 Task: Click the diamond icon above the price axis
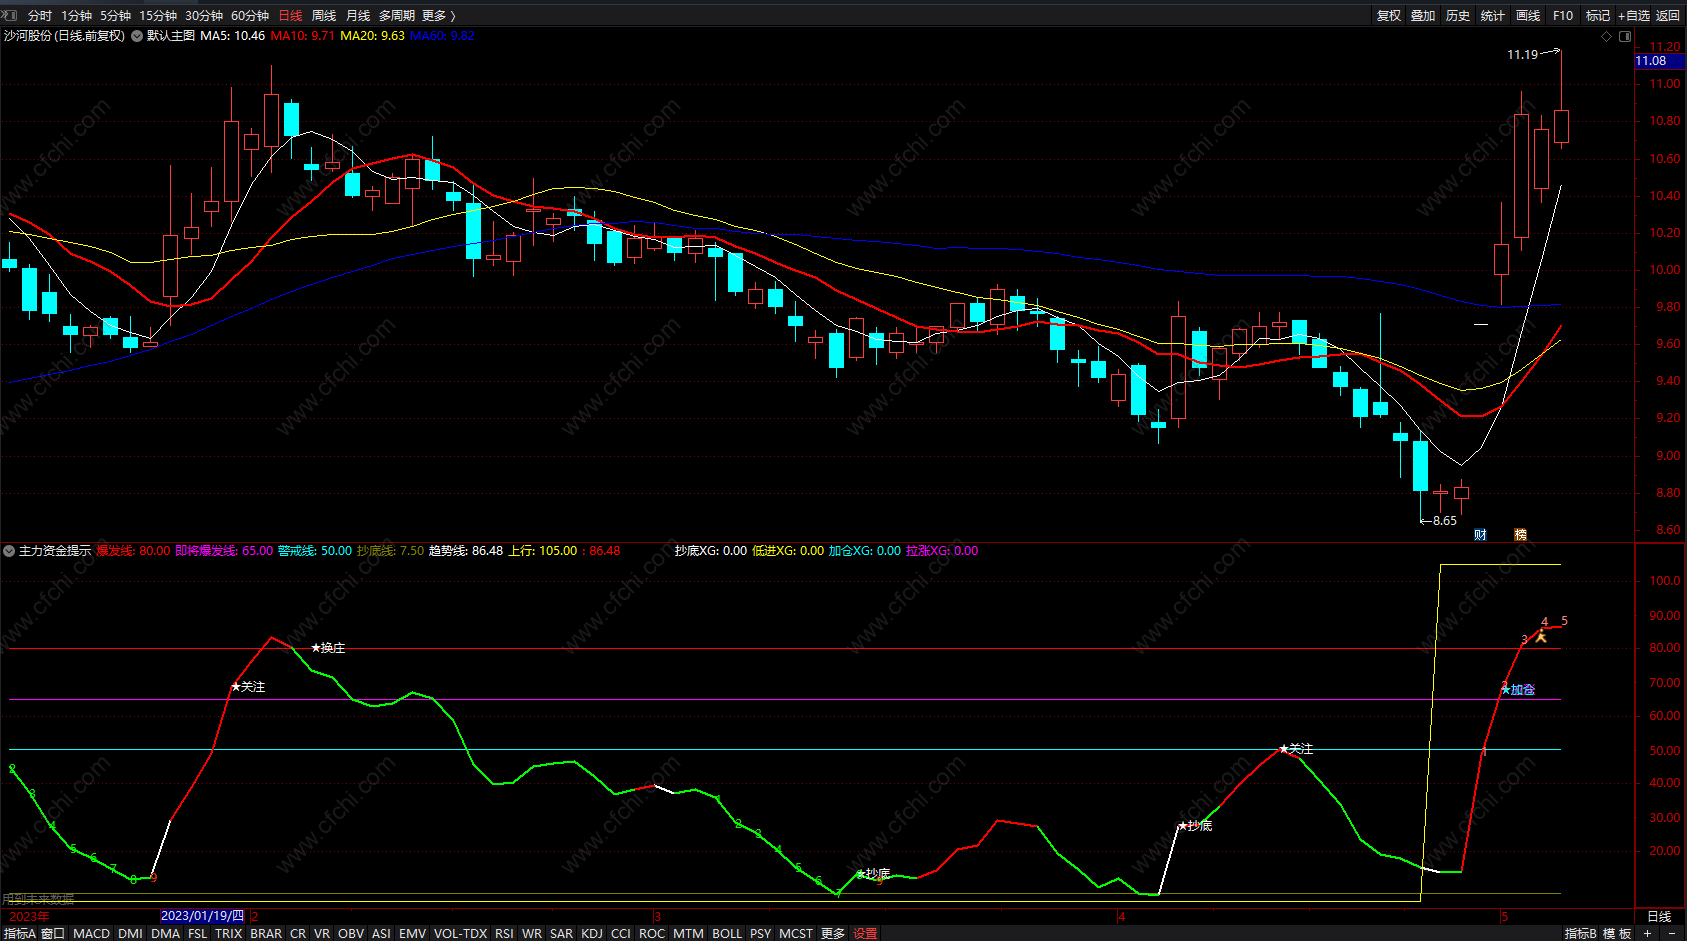point(1607,37)
